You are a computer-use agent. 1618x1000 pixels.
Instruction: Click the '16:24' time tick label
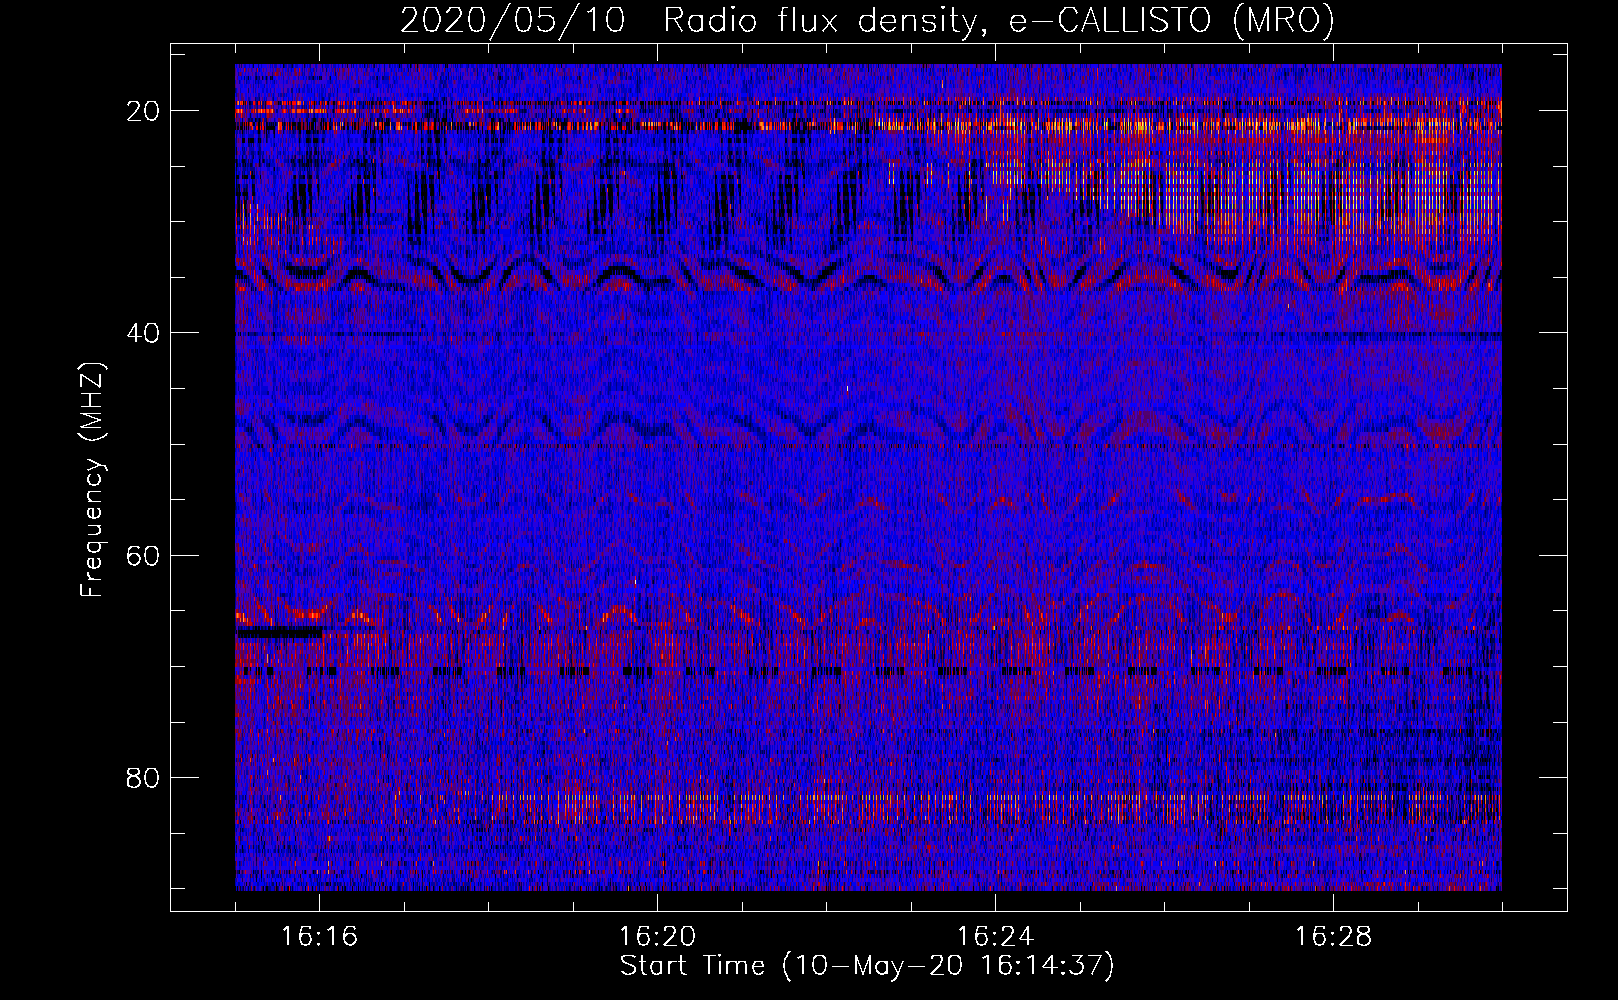coord(995,937)
